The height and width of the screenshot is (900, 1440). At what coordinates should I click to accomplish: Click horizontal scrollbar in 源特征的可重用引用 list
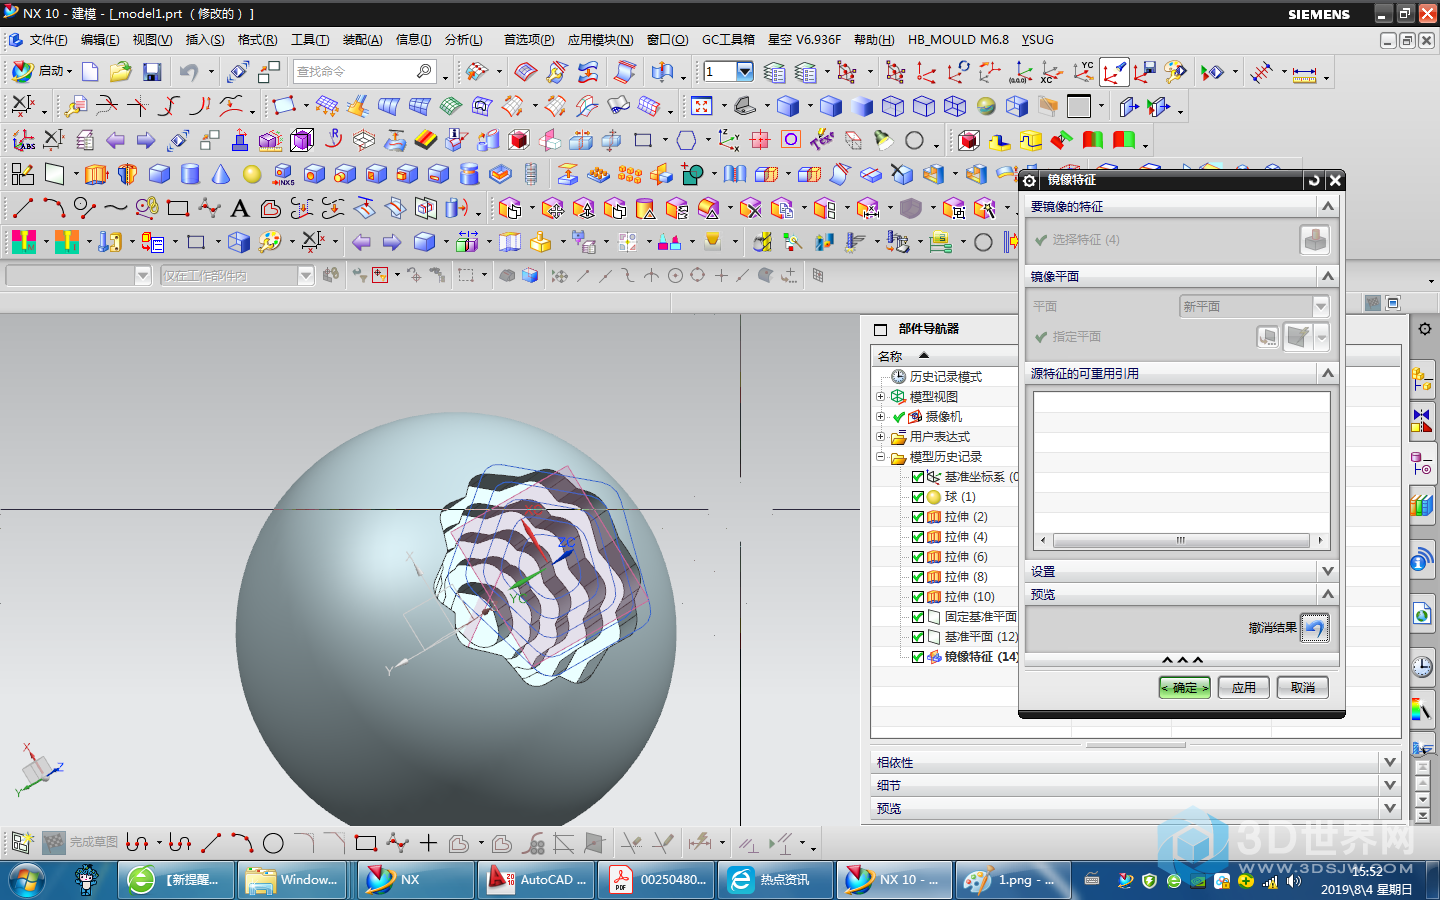click(x=1181, y=540)
